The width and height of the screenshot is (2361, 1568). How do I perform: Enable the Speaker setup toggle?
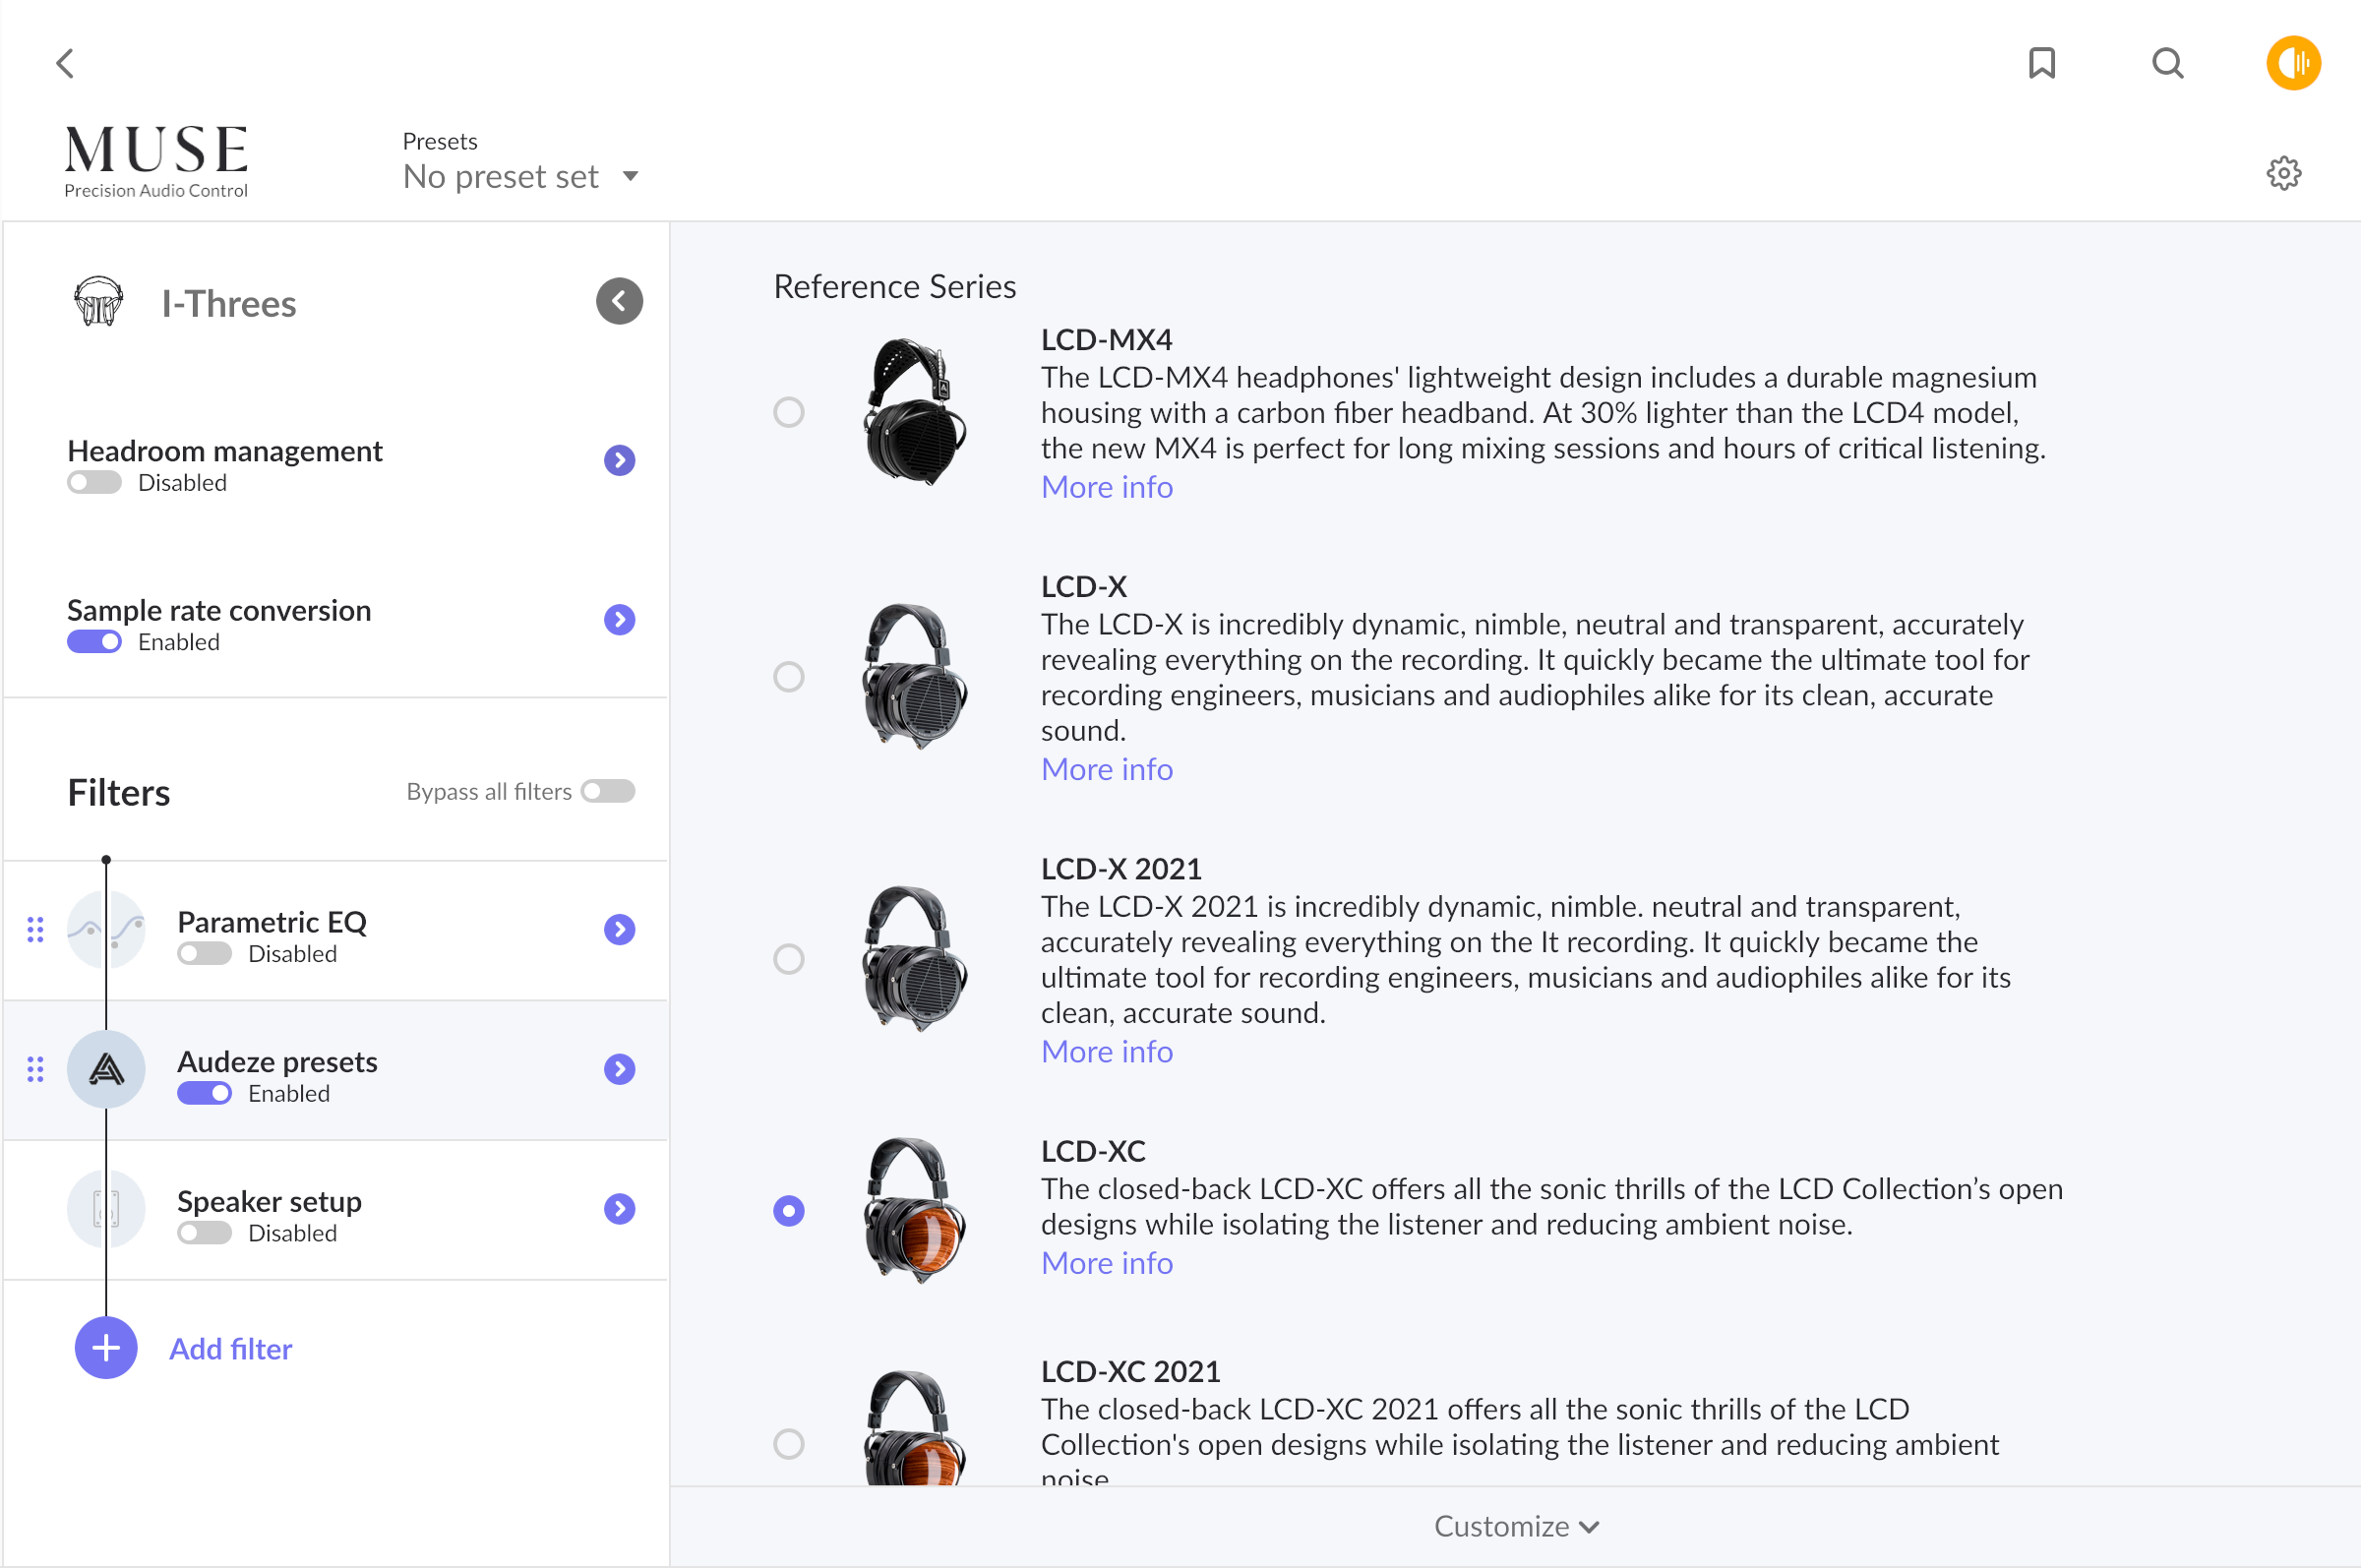[204, 1233]
